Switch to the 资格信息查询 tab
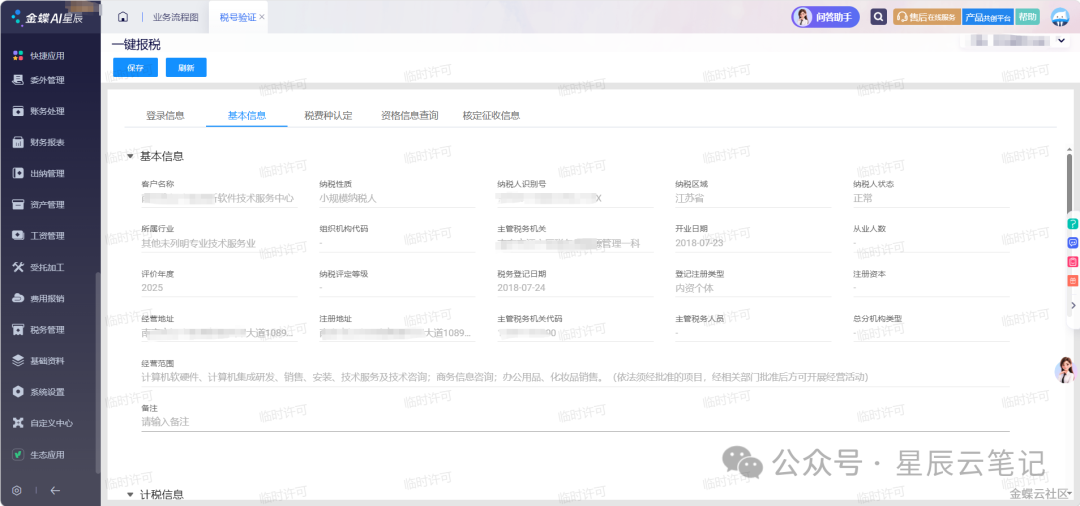 pos(410,116)
